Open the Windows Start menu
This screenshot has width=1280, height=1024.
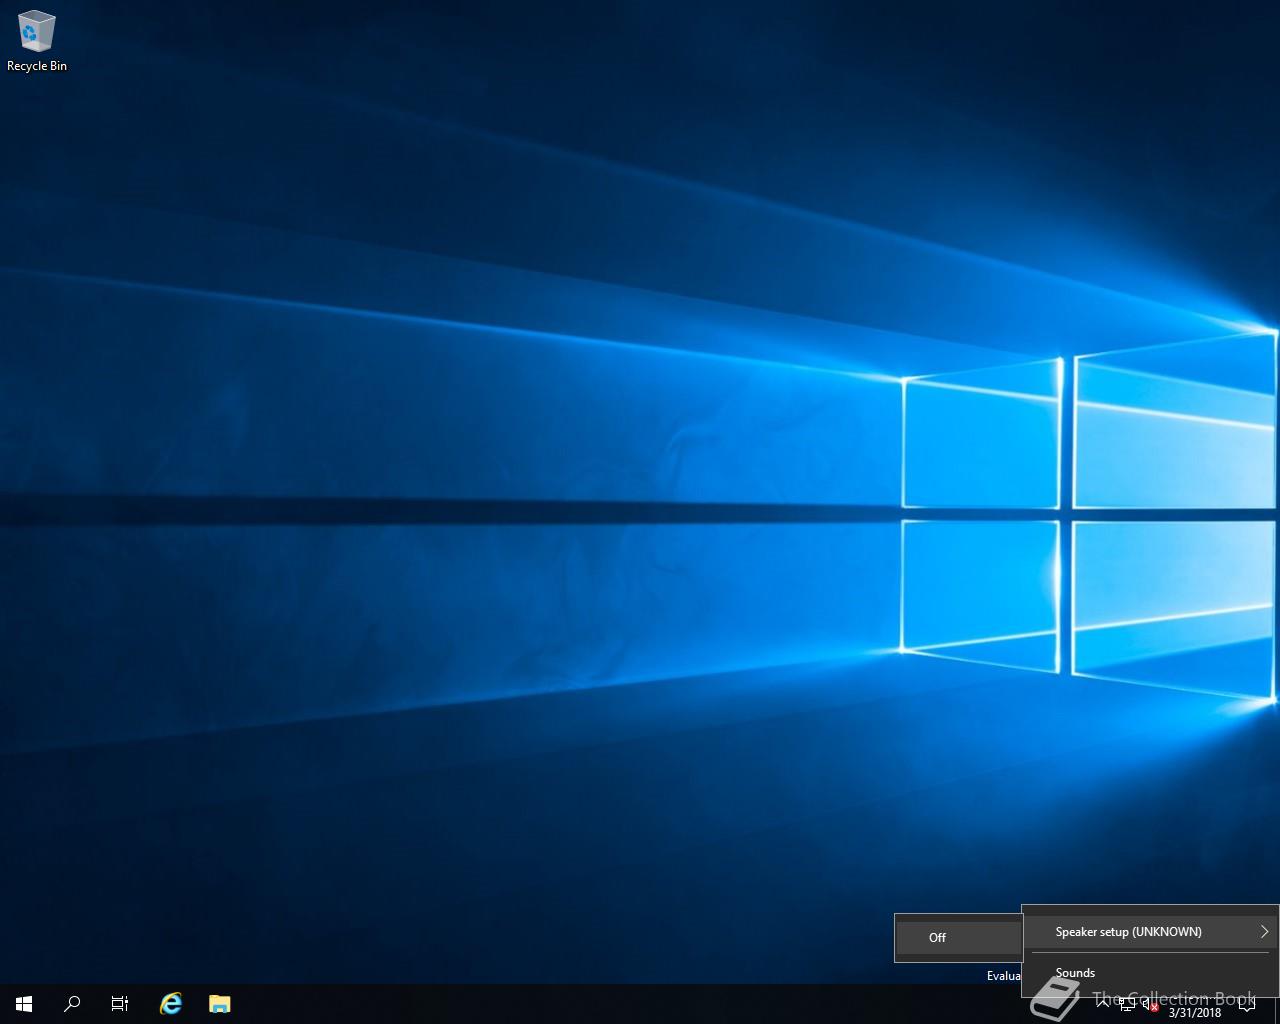(24, 1004)
